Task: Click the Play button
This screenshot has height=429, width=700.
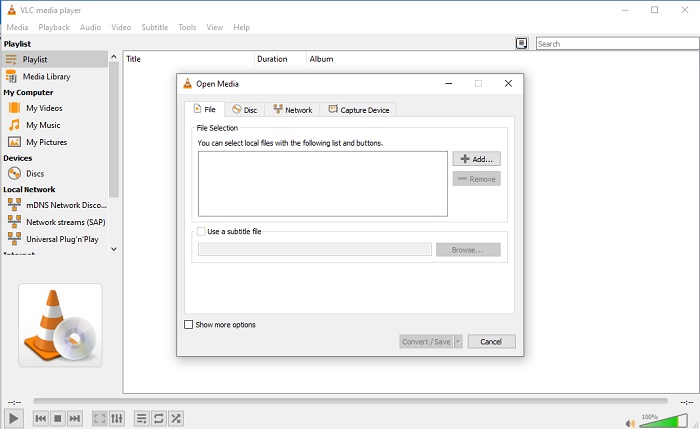Action: 13,418
